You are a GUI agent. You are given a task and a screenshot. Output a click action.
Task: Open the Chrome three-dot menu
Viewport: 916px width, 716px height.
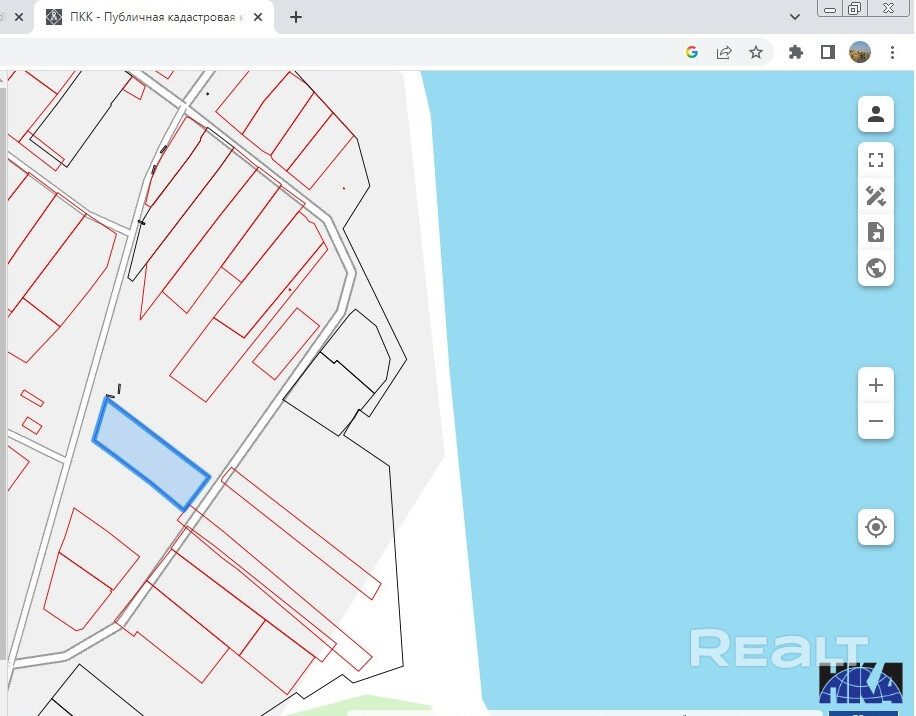(892, 53)
